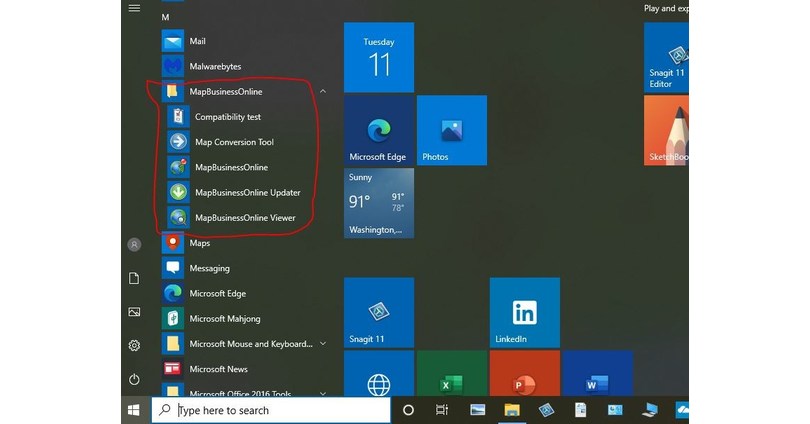
Task: Click the taskbar search box
Action: point(270,410)
